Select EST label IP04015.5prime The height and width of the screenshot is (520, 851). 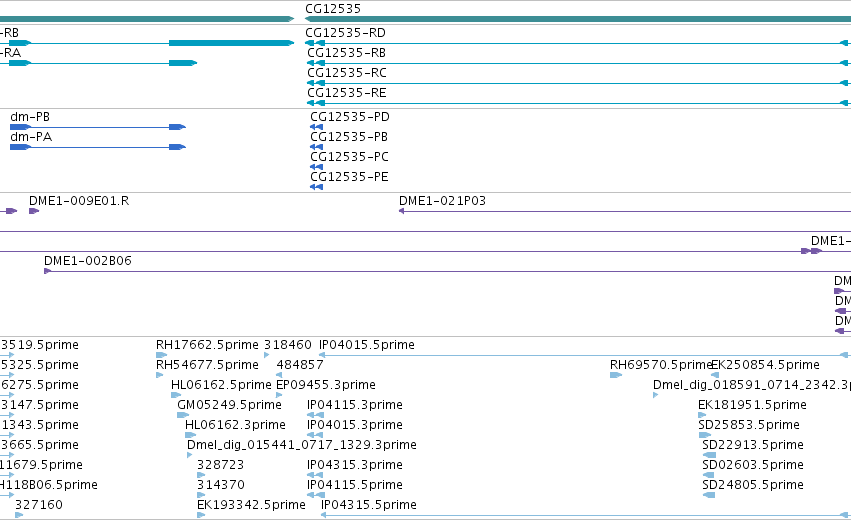tap(367, 345)
